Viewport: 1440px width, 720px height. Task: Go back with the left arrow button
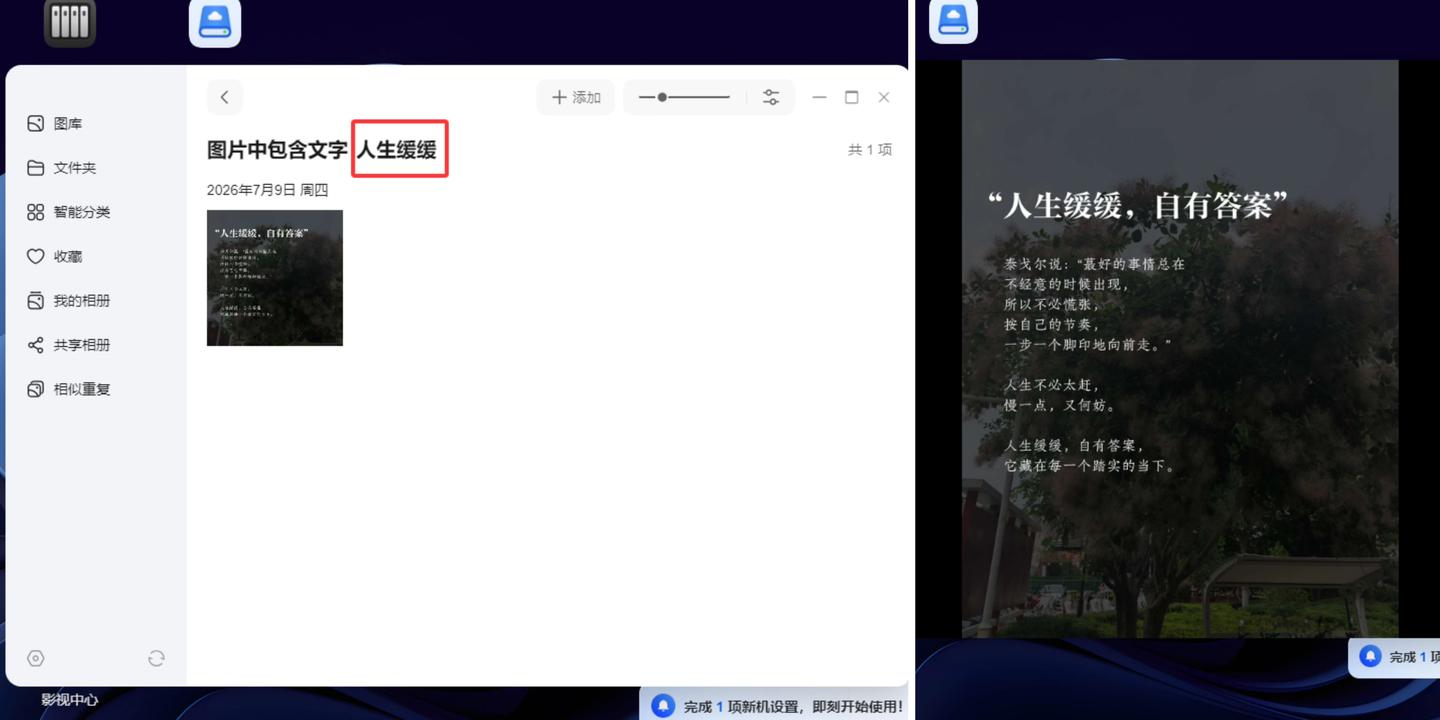225,97
